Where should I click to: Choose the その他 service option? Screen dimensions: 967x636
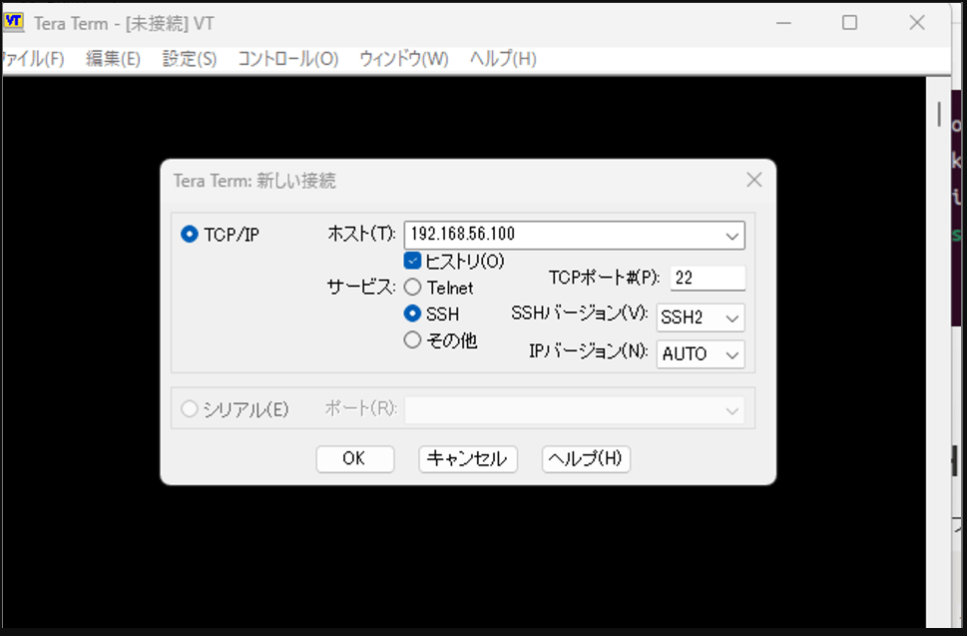[x=413, y=340]
